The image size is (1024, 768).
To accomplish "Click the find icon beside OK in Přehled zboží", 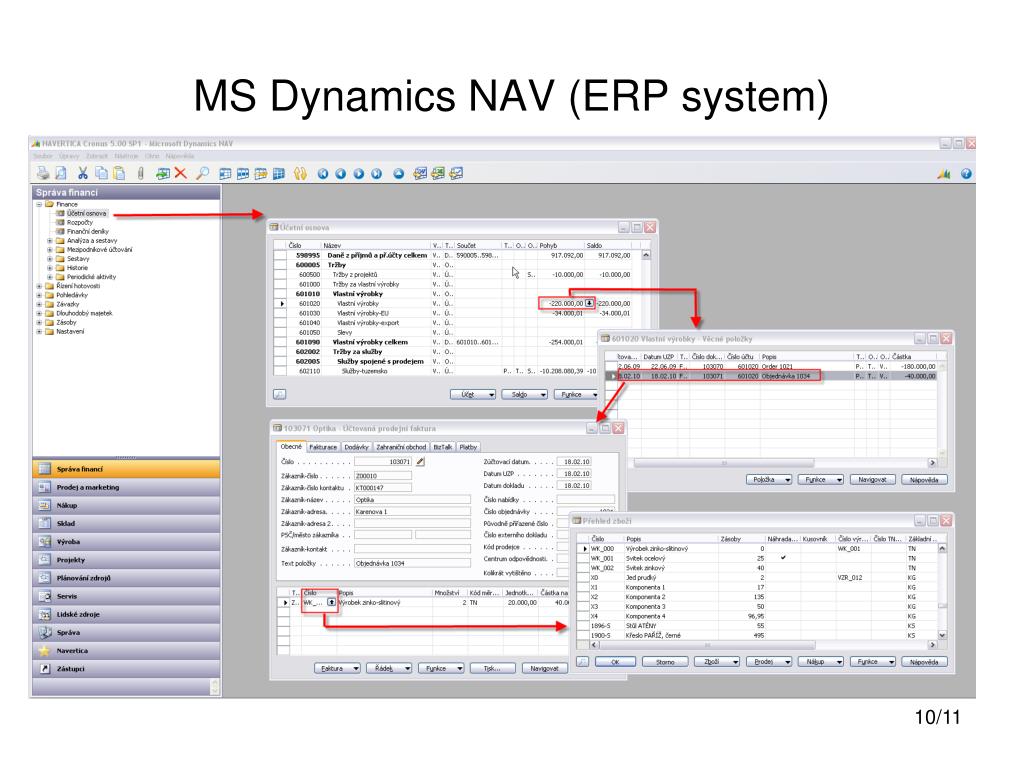I will tap(583, 662).
